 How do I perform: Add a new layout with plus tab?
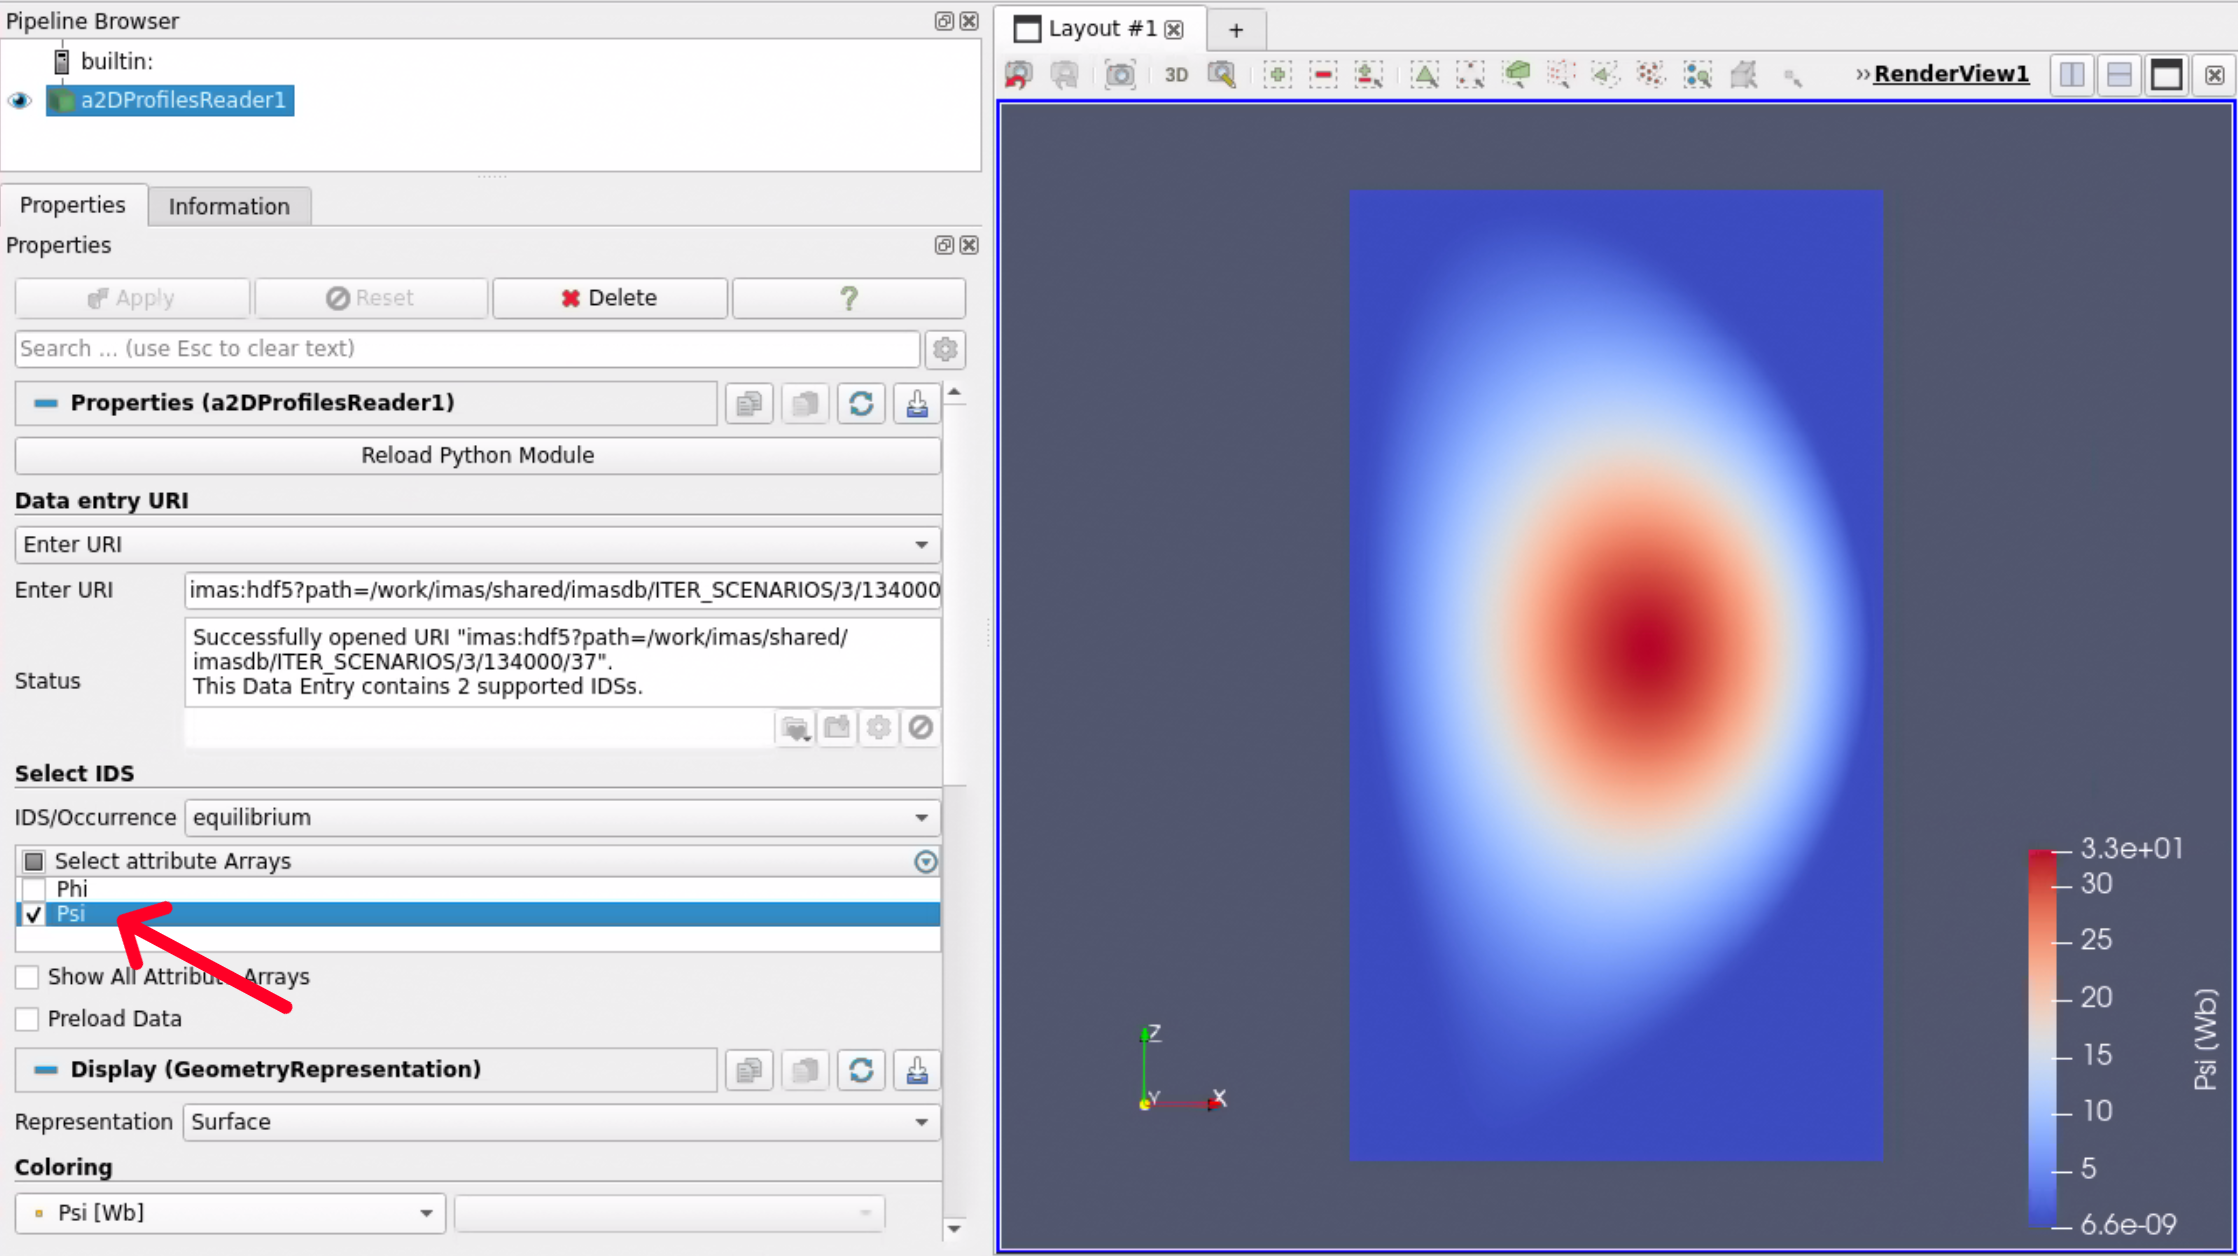point(1236,30)
